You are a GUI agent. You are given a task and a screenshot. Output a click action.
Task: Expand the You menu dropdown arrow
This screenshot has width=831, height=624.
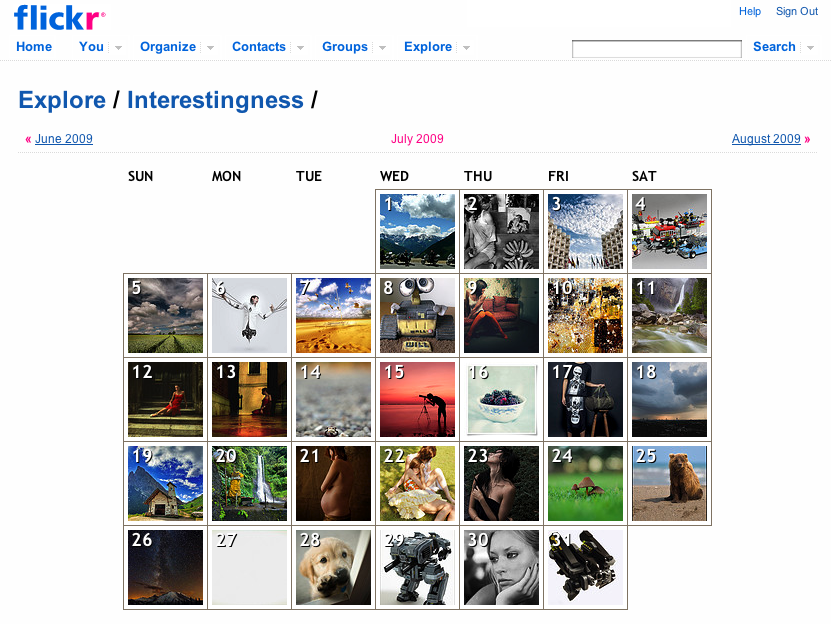tap(118, 48)
